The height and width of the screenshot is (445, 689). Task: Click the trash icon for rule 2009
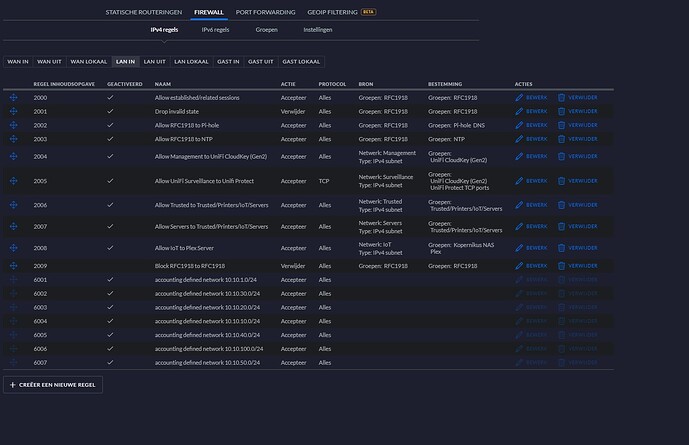pyautogui.click(x=561, y=266)
